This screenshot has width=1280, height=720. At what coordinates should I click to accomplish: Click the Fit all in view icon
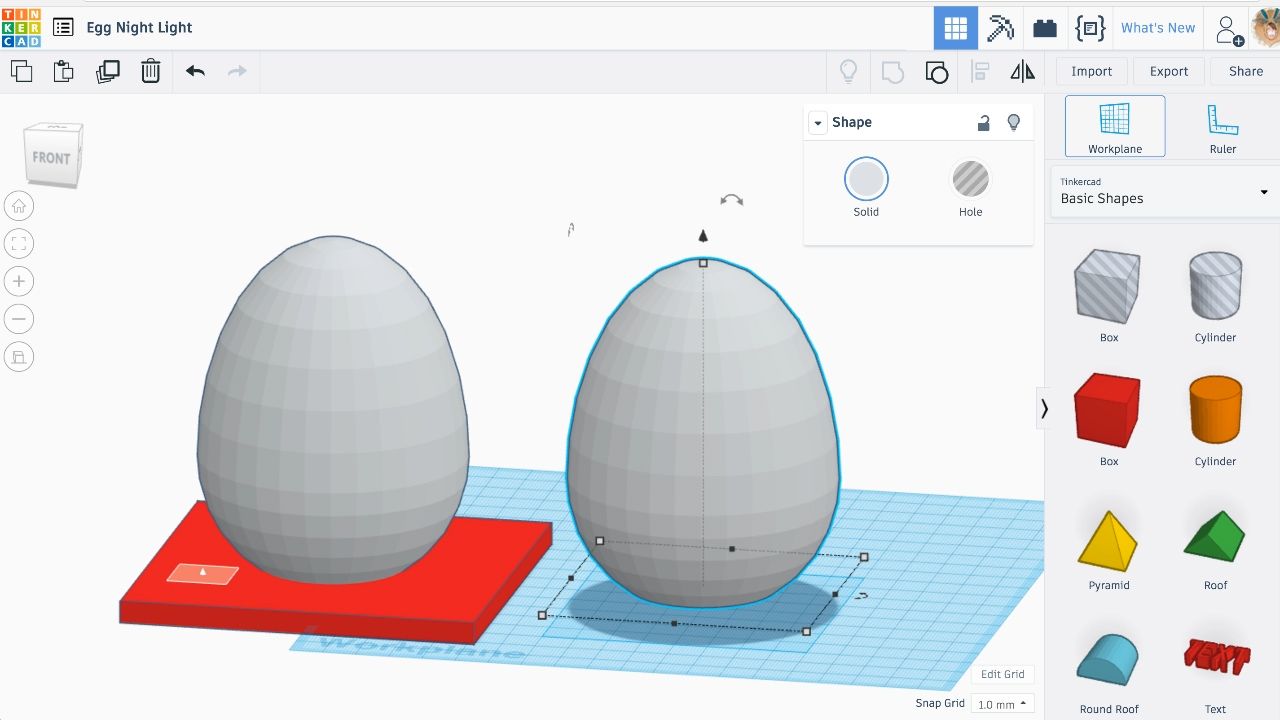[19, 243]
